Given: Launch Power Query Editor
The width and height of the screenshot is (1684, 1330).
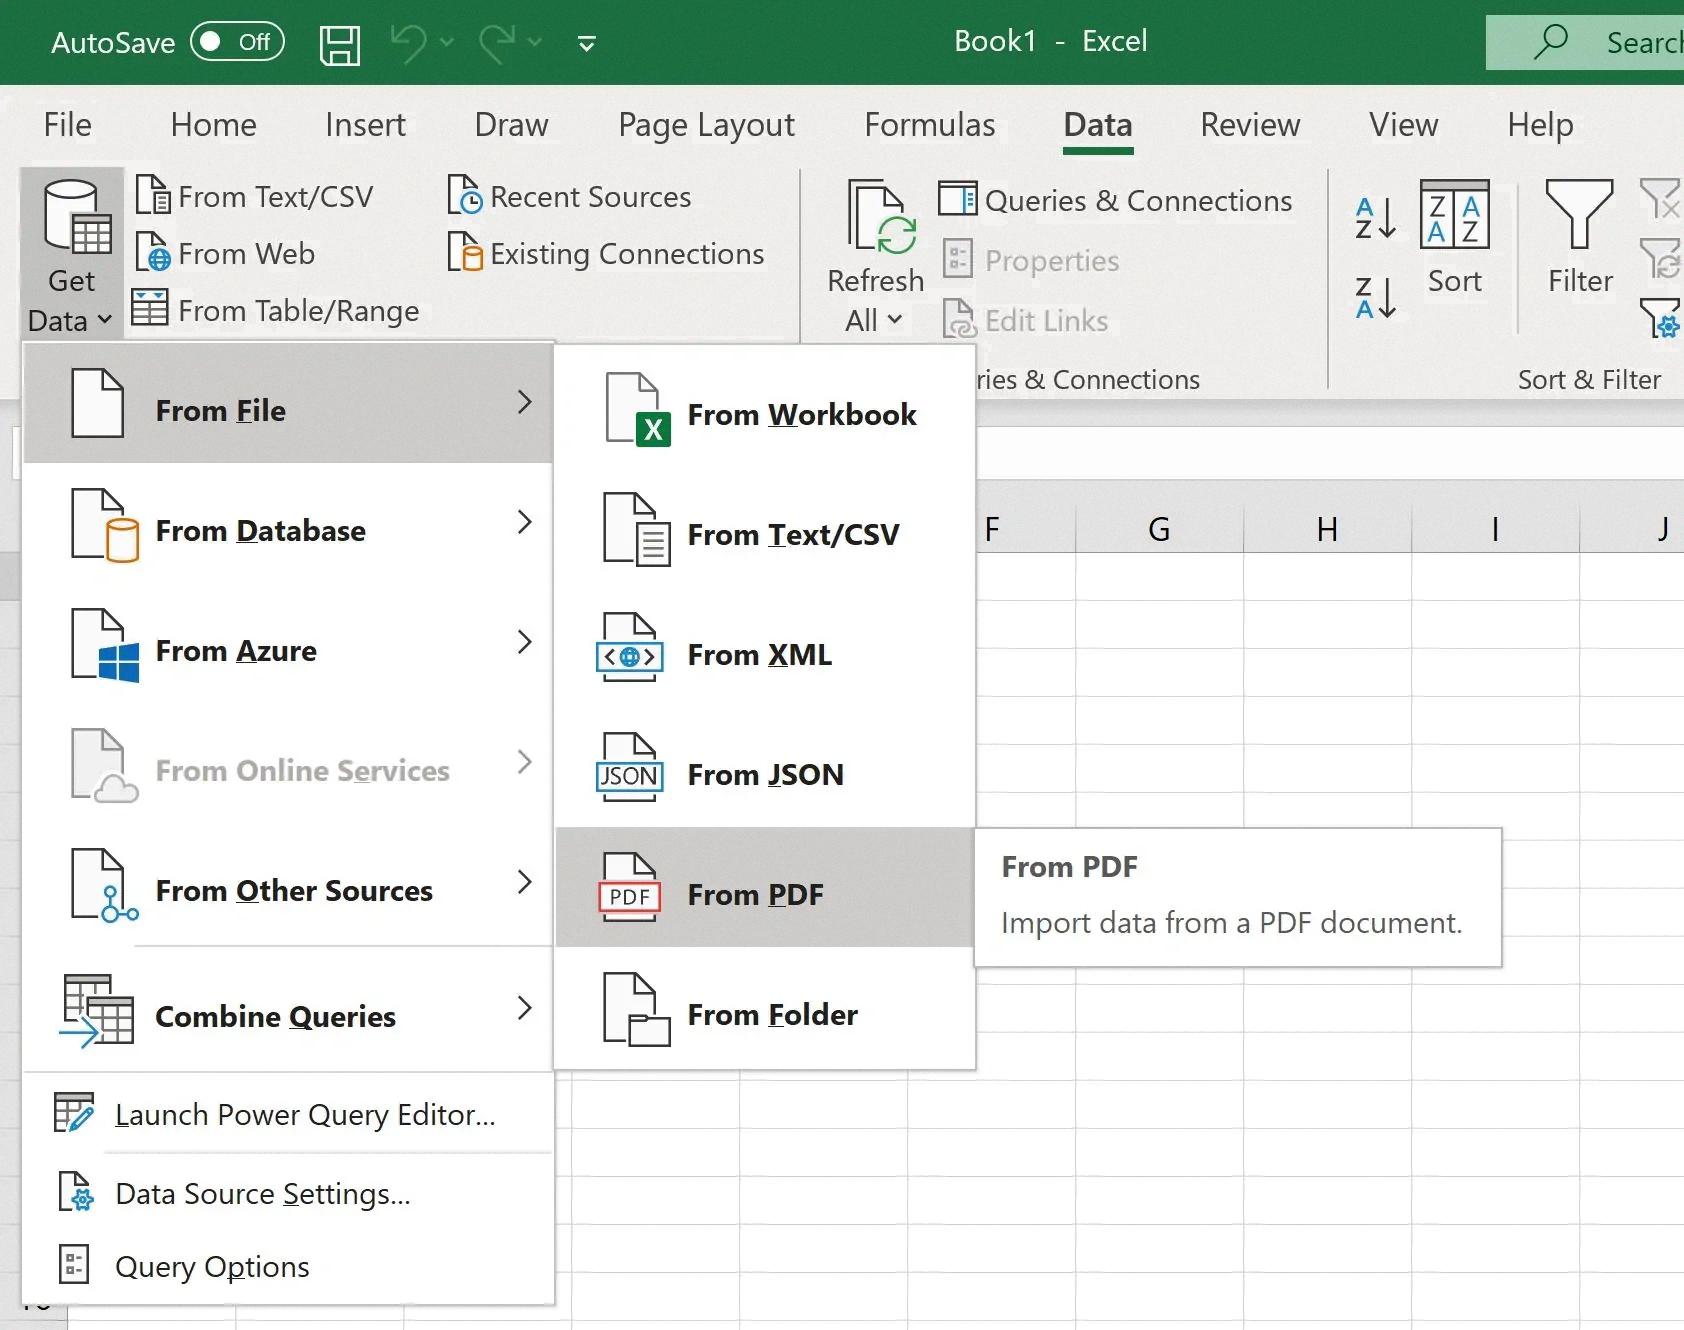Looking at the screenshot, I should [x=305, y=1113].
